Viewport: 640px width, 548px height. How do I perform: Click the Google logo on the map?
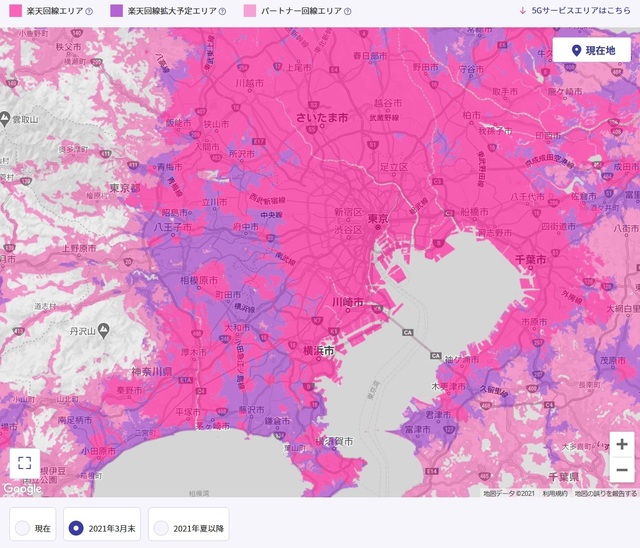[x=22, y=489]
